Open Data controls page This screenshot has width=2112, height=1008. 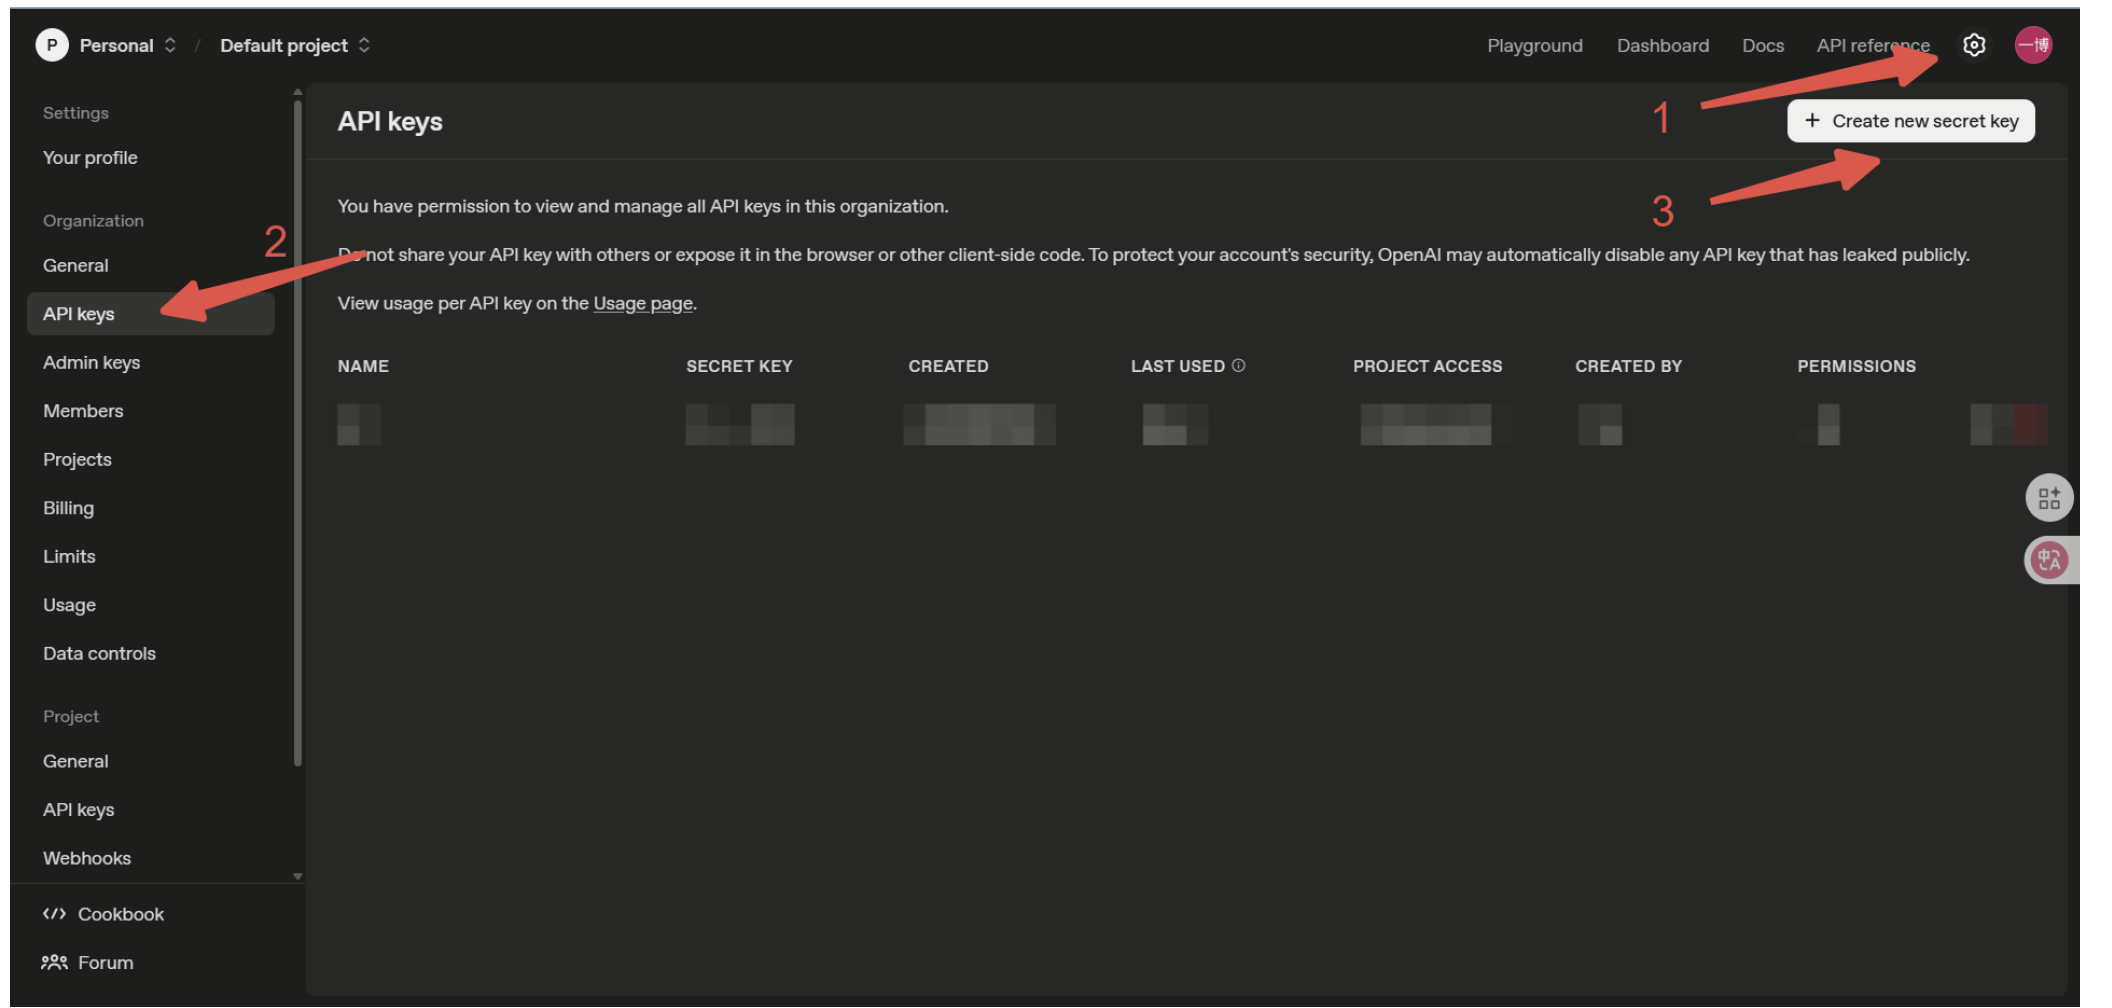click(x=99, y=653)
